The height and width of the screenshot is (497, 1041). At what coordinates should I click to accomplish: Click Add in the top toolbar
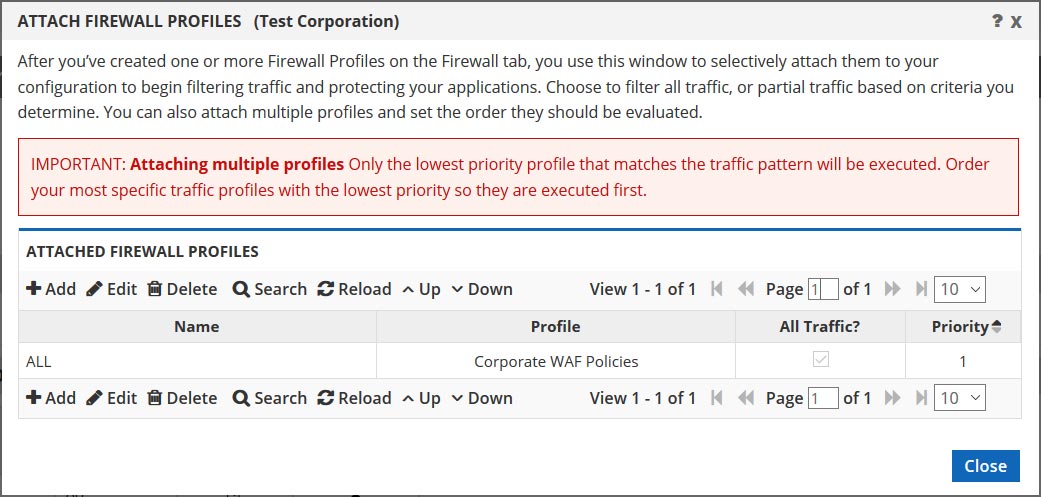(x=51, y=289)
